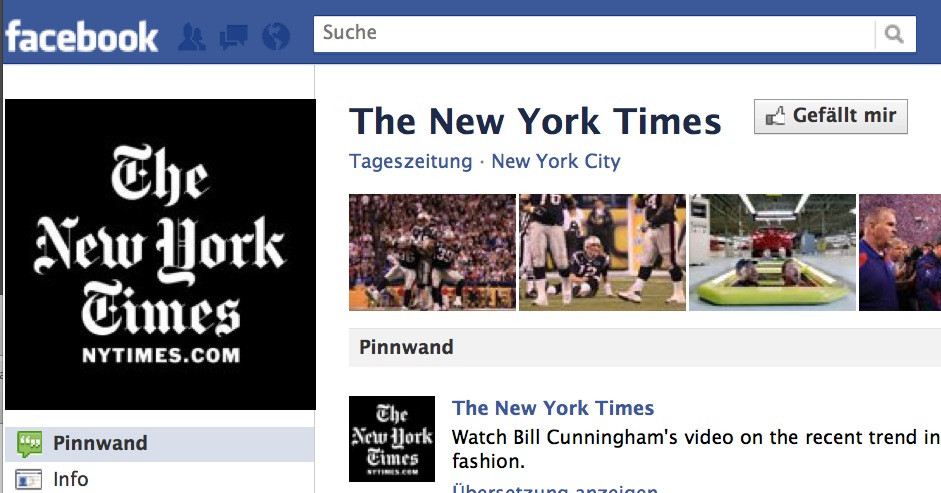Image resolution: width=941 pixels, height=493 pixels.
Task: Open the Tageszeitung category link
Action: (x=410, y=162)
